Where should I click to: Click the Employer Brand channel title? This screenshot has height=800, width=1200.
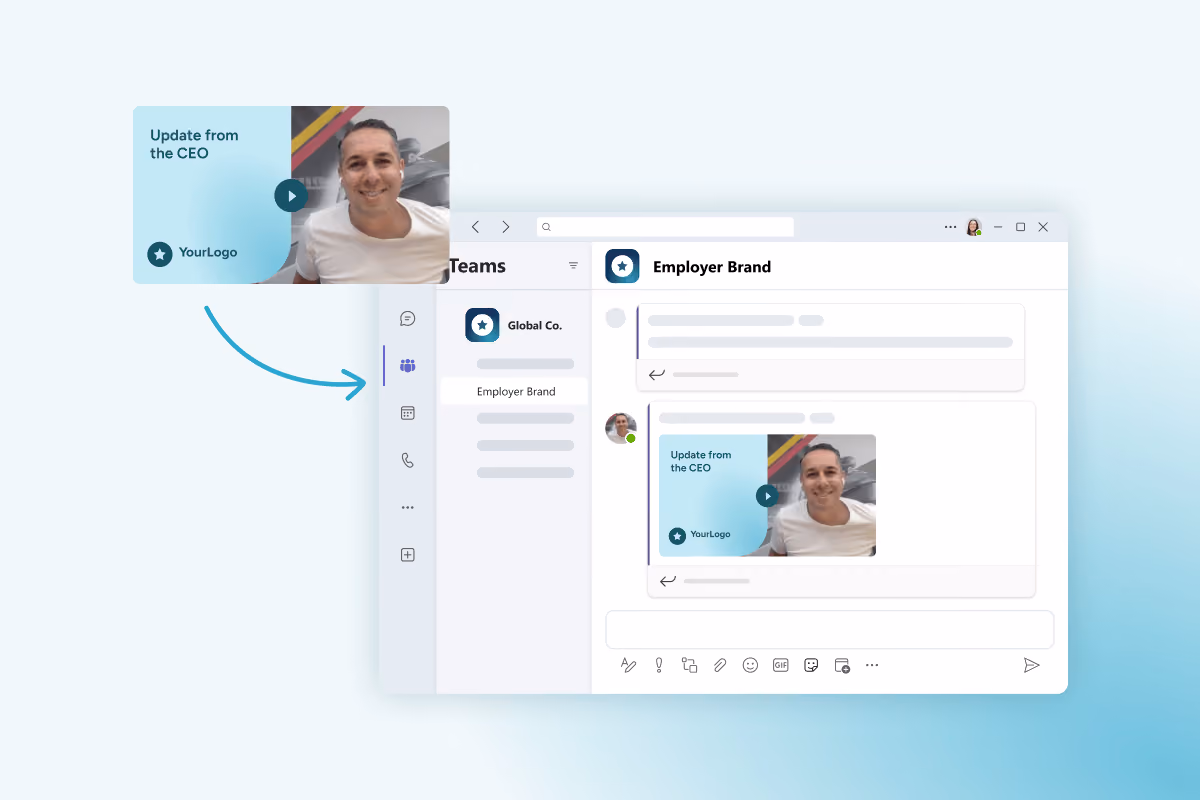712,267
